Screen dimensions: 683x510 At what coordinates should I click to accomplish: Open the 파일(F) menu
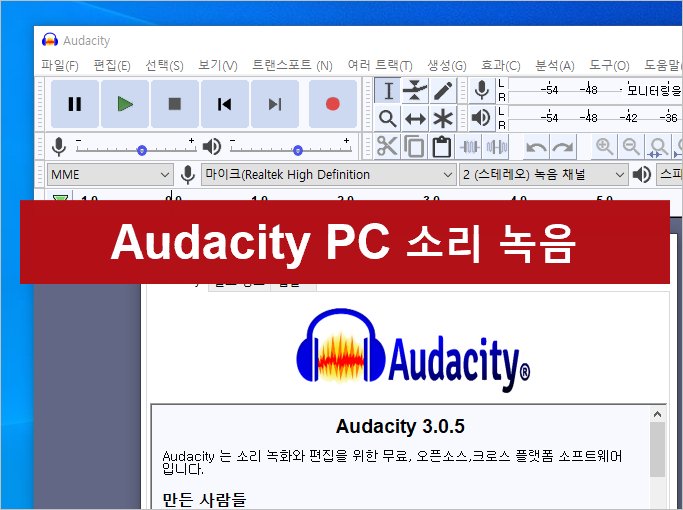tap(60, 65)
